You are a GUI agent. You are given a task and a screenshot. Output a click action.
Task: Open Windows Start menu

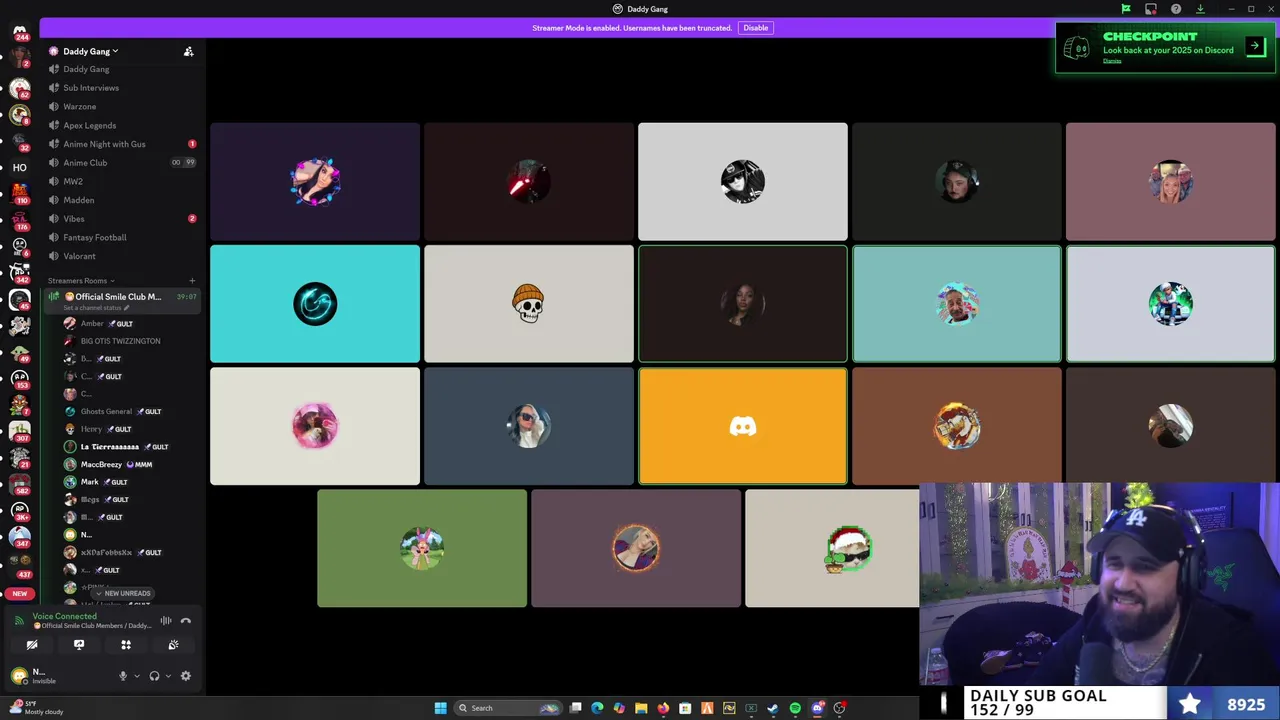click(440, 708)
